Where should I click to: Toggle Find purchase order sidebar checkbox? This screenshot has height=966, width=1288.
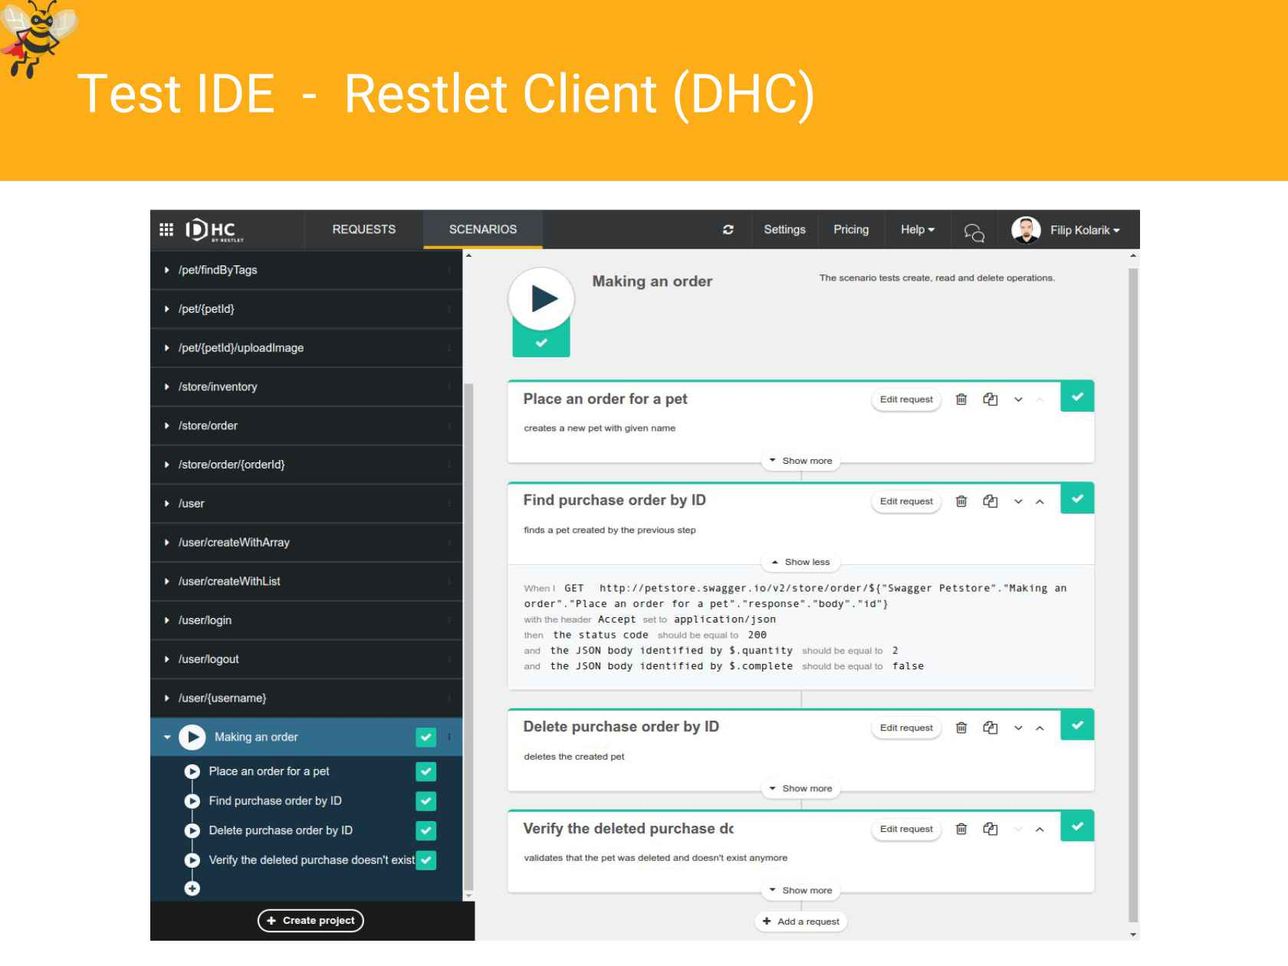click(426, 801)
